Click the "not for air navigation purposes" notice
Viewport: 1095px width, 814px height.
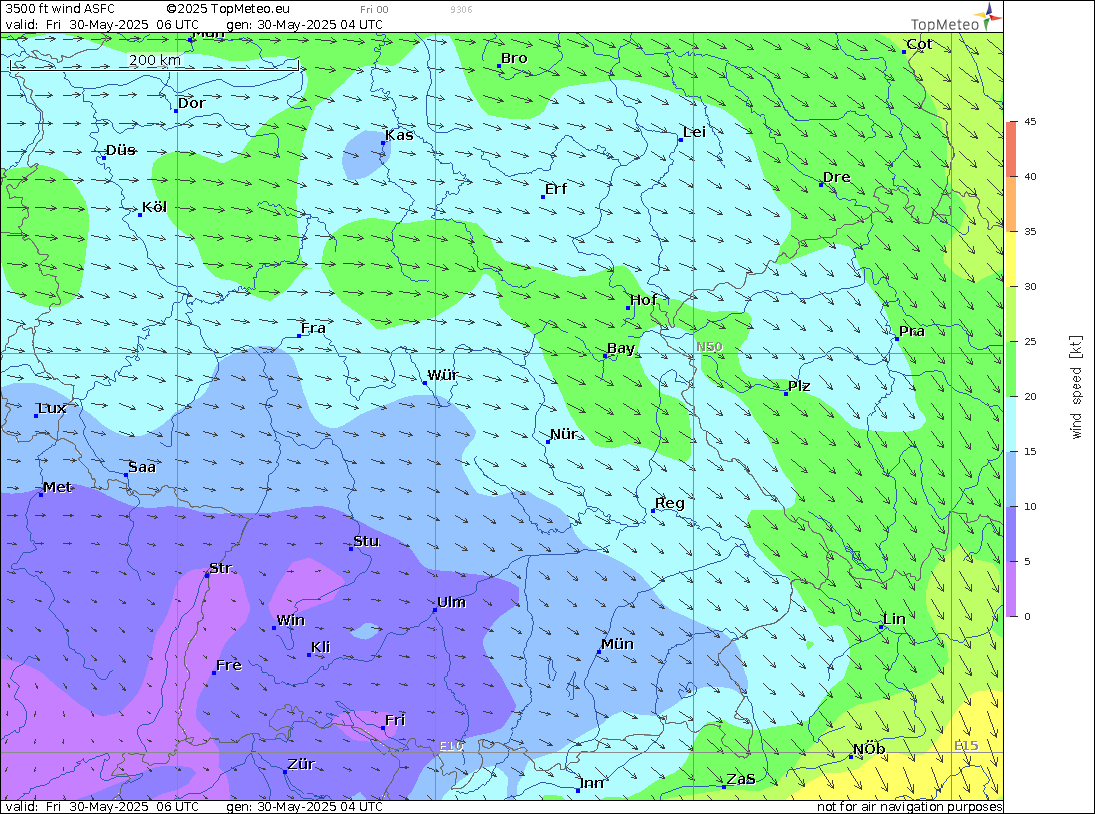[910, 807]
